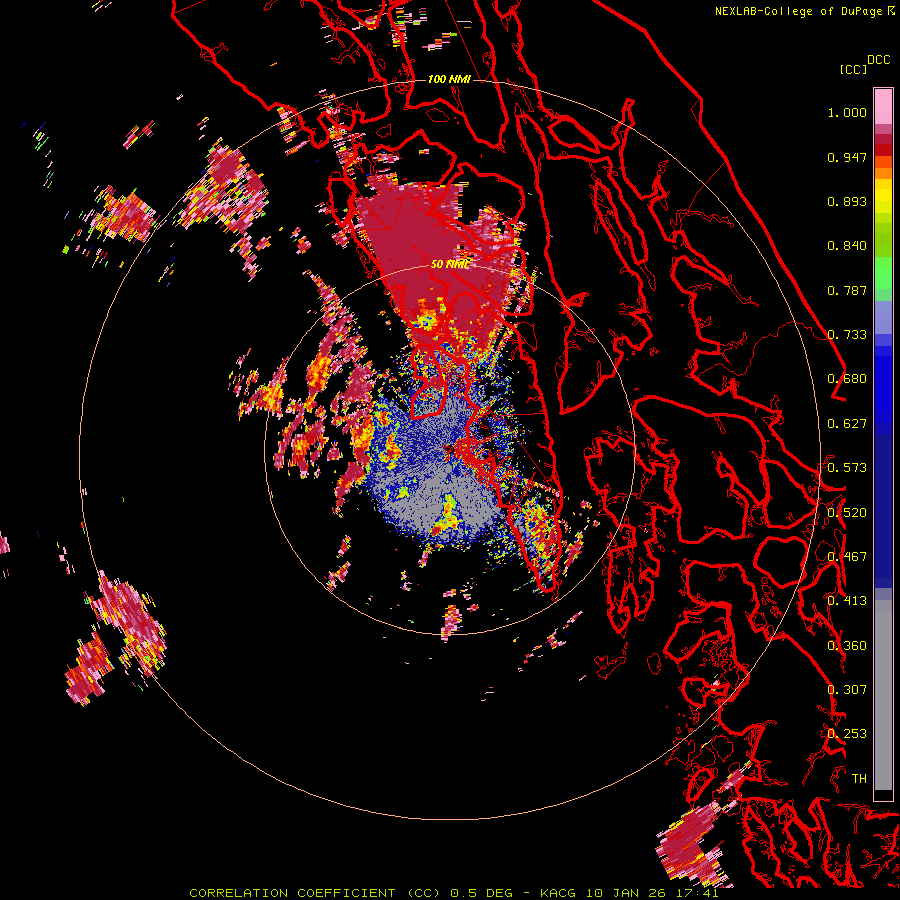The image size is (900, 900).
Task: Click the DCC label above the color scale
Action: (879, 60)
